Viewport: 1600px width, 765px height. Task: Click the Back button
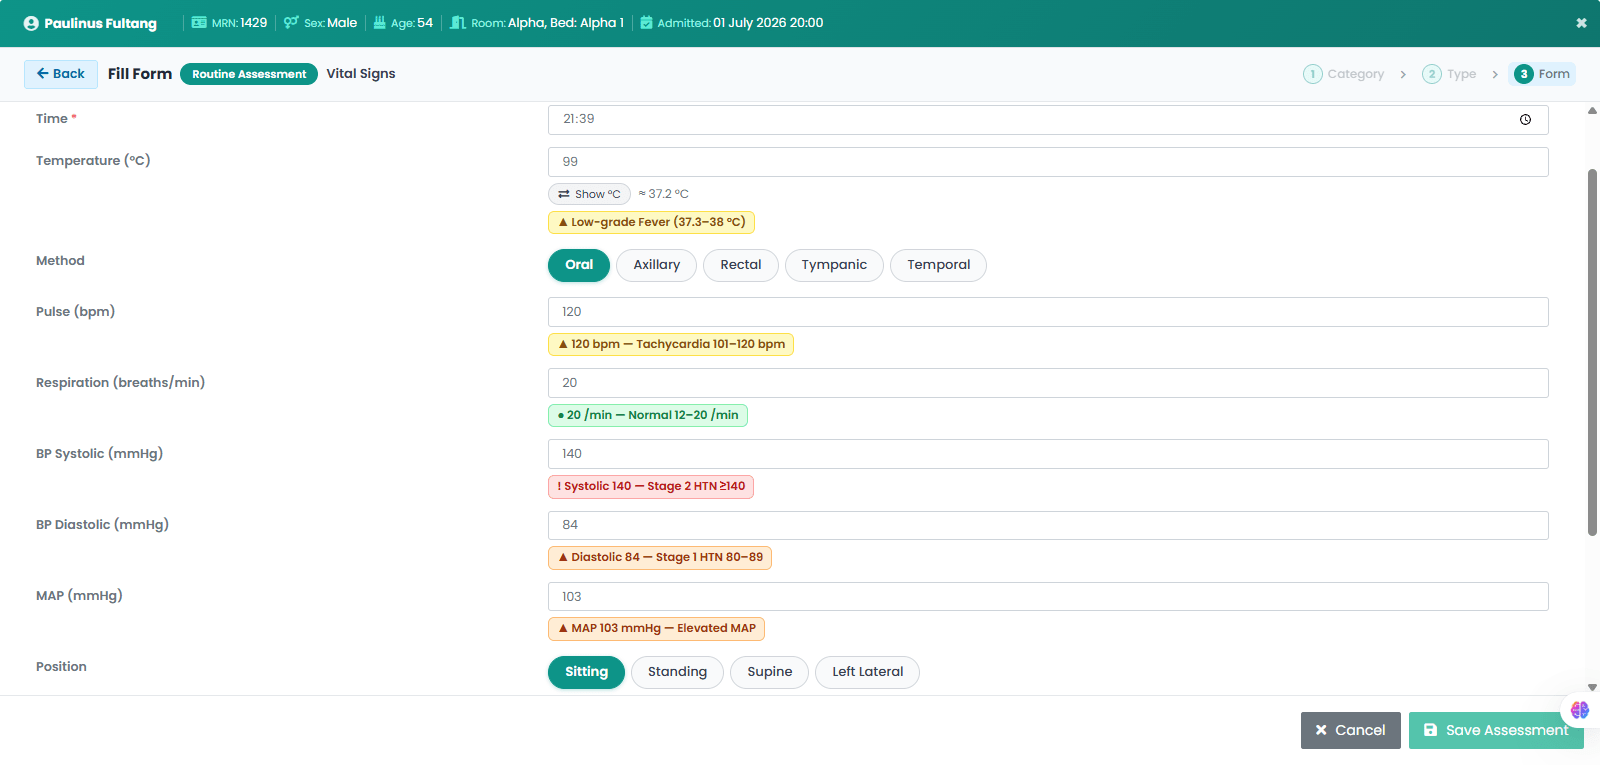[x=61, y=74]
